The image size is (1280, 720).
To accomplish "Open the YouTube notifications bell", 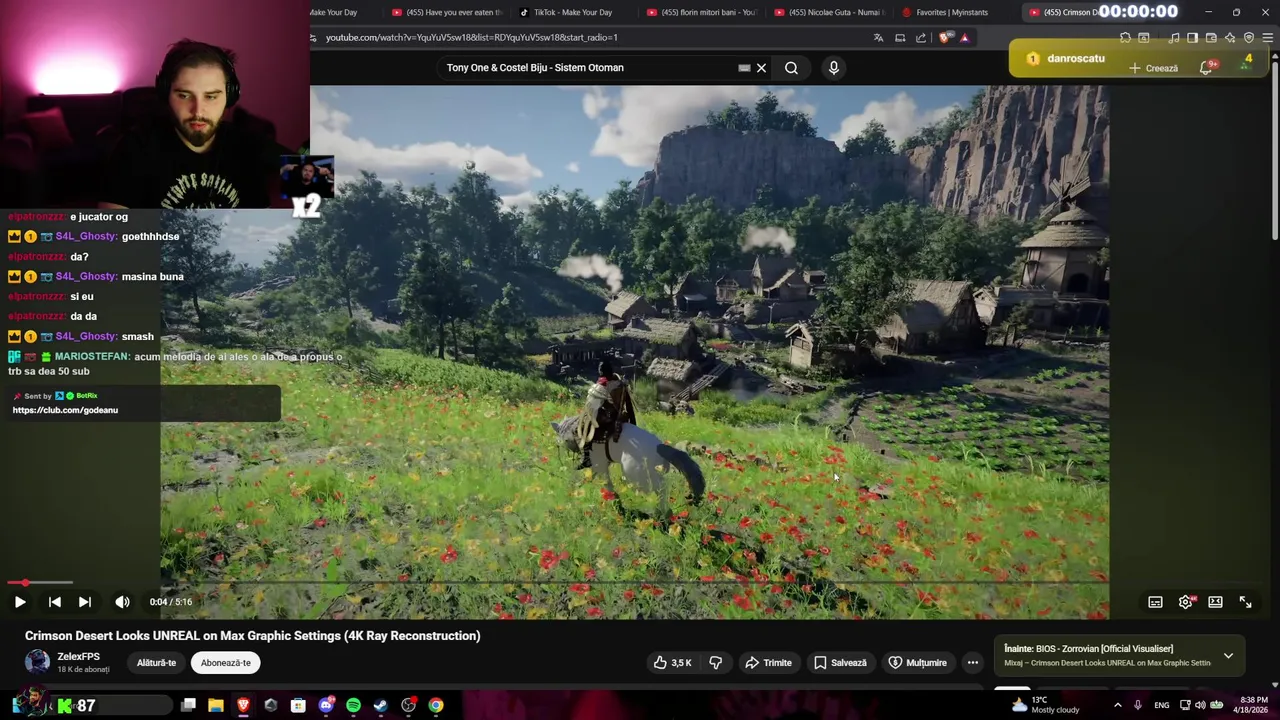I will 1207,68.
